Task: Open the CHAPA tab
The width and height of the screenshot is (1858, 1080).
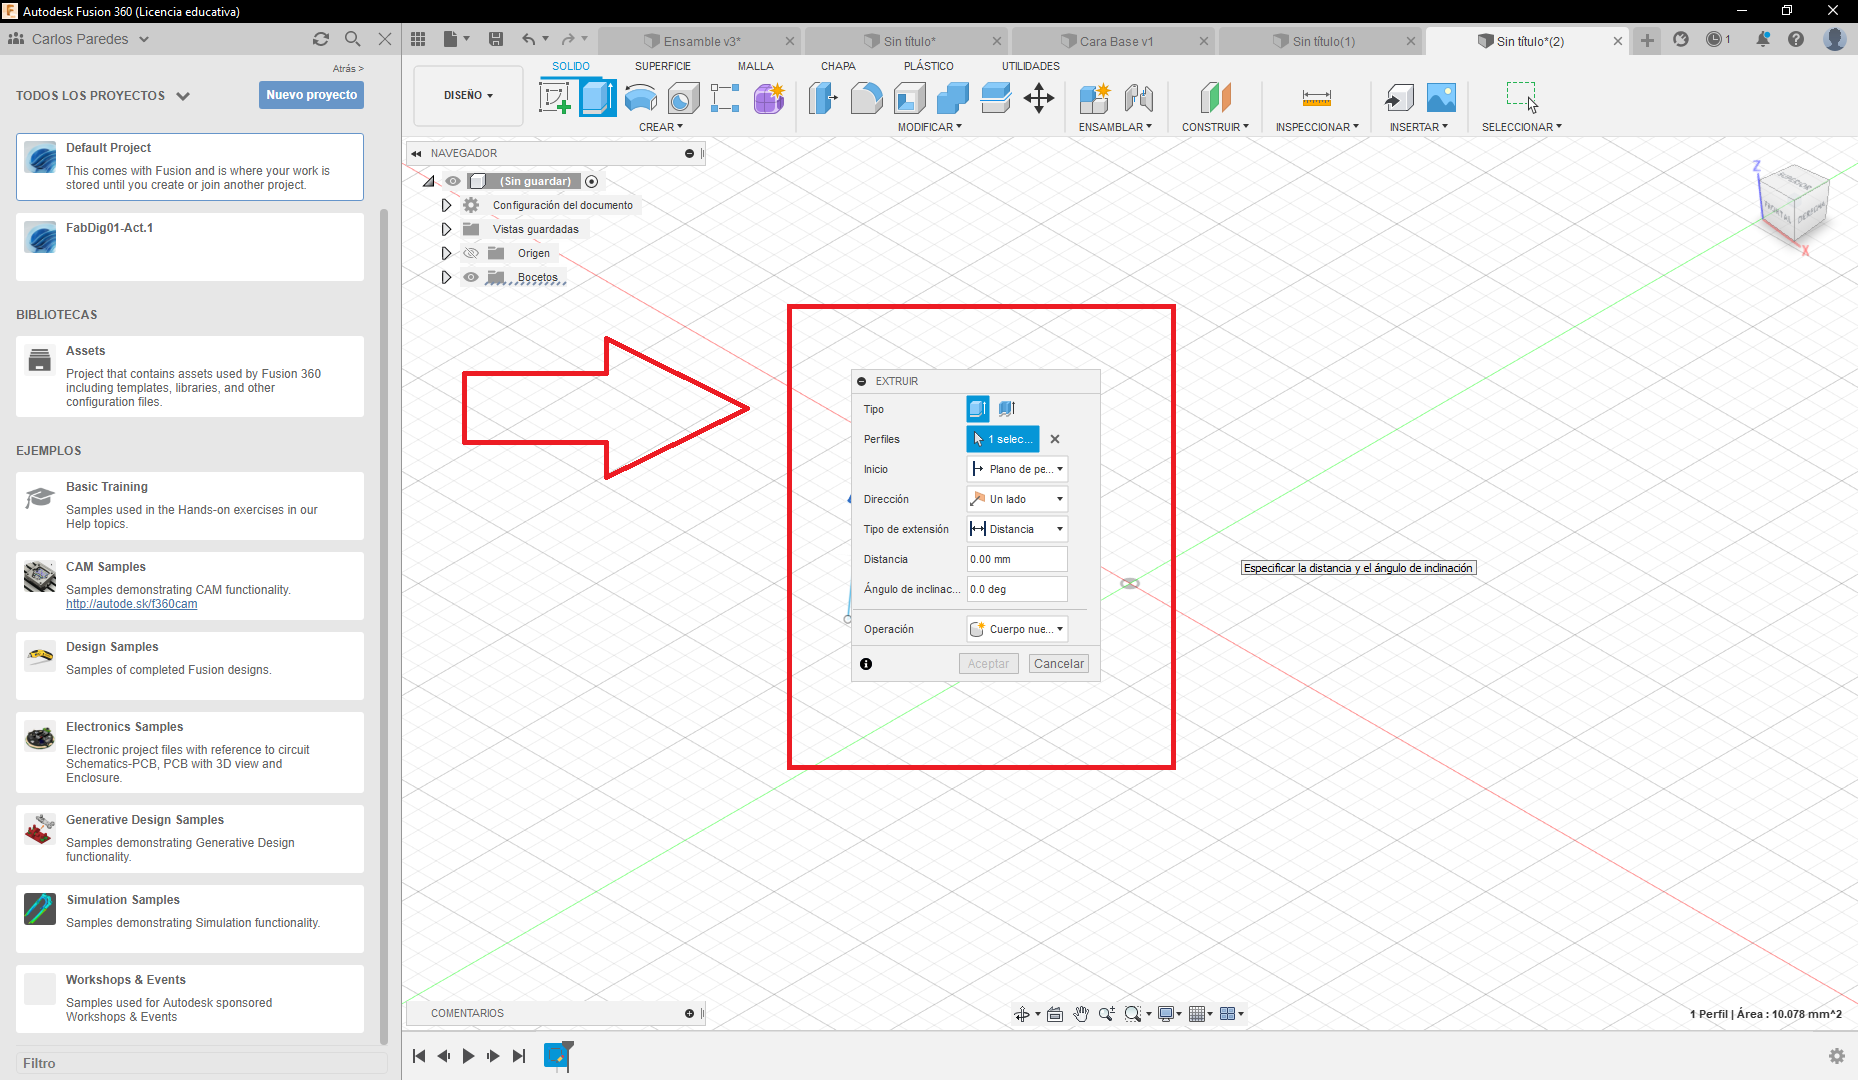Action: (838, 66)
